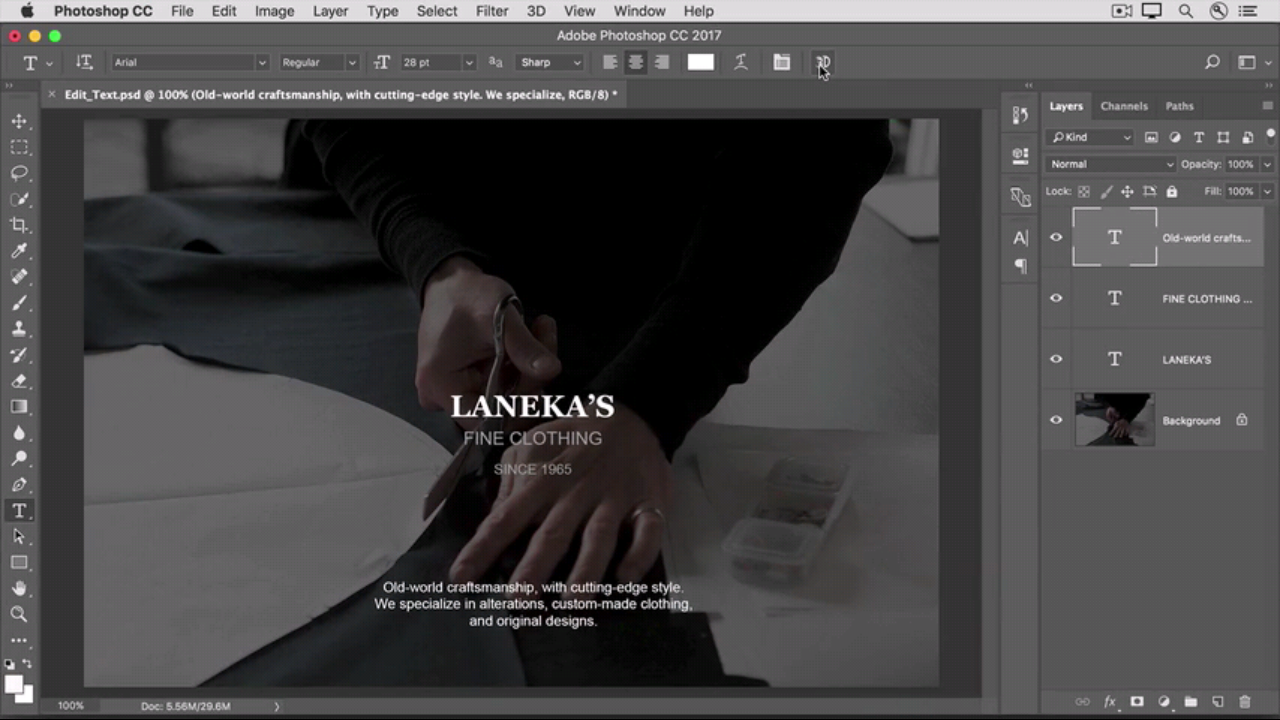
Task: Activate the Eyedropper tool
Action: (x=19, y=251)
